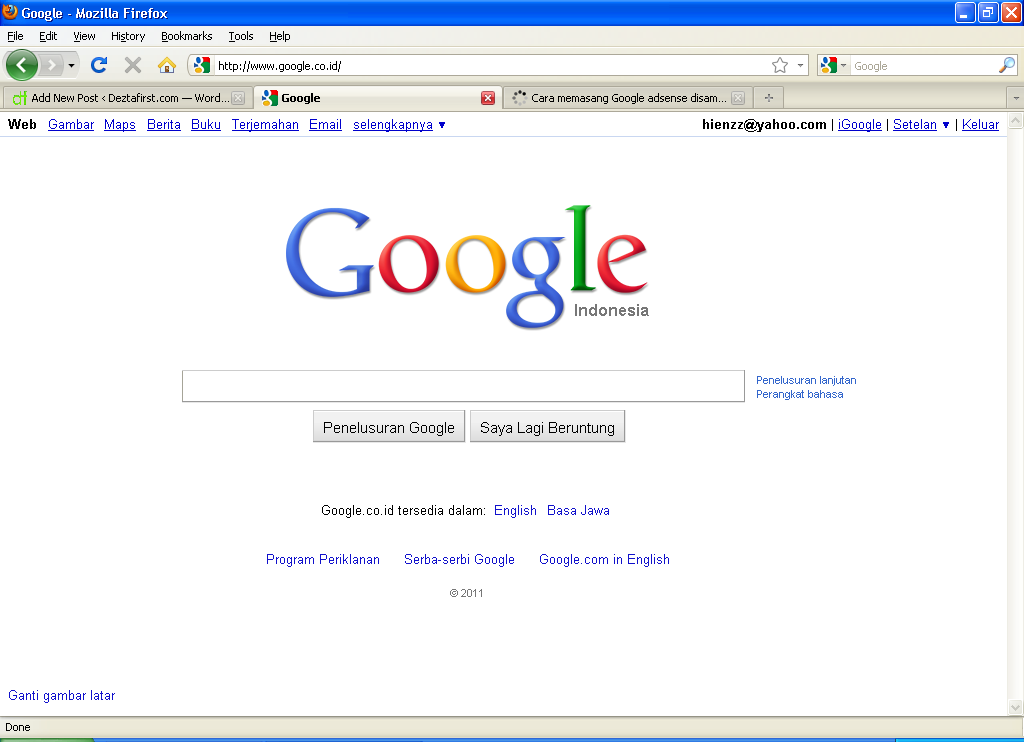1024x742 pixels.
Task: Close the Add New Post tab
Action: (x=238, y=98)
